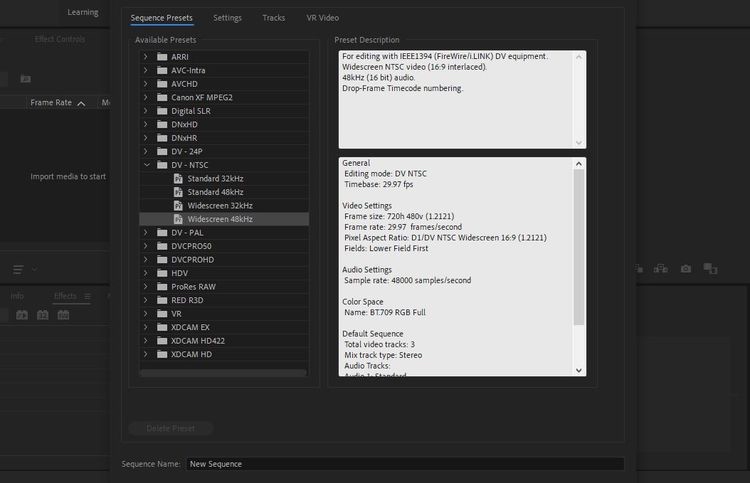
Task: Open the Effects panel menu icon
Action: coord(87,296)
